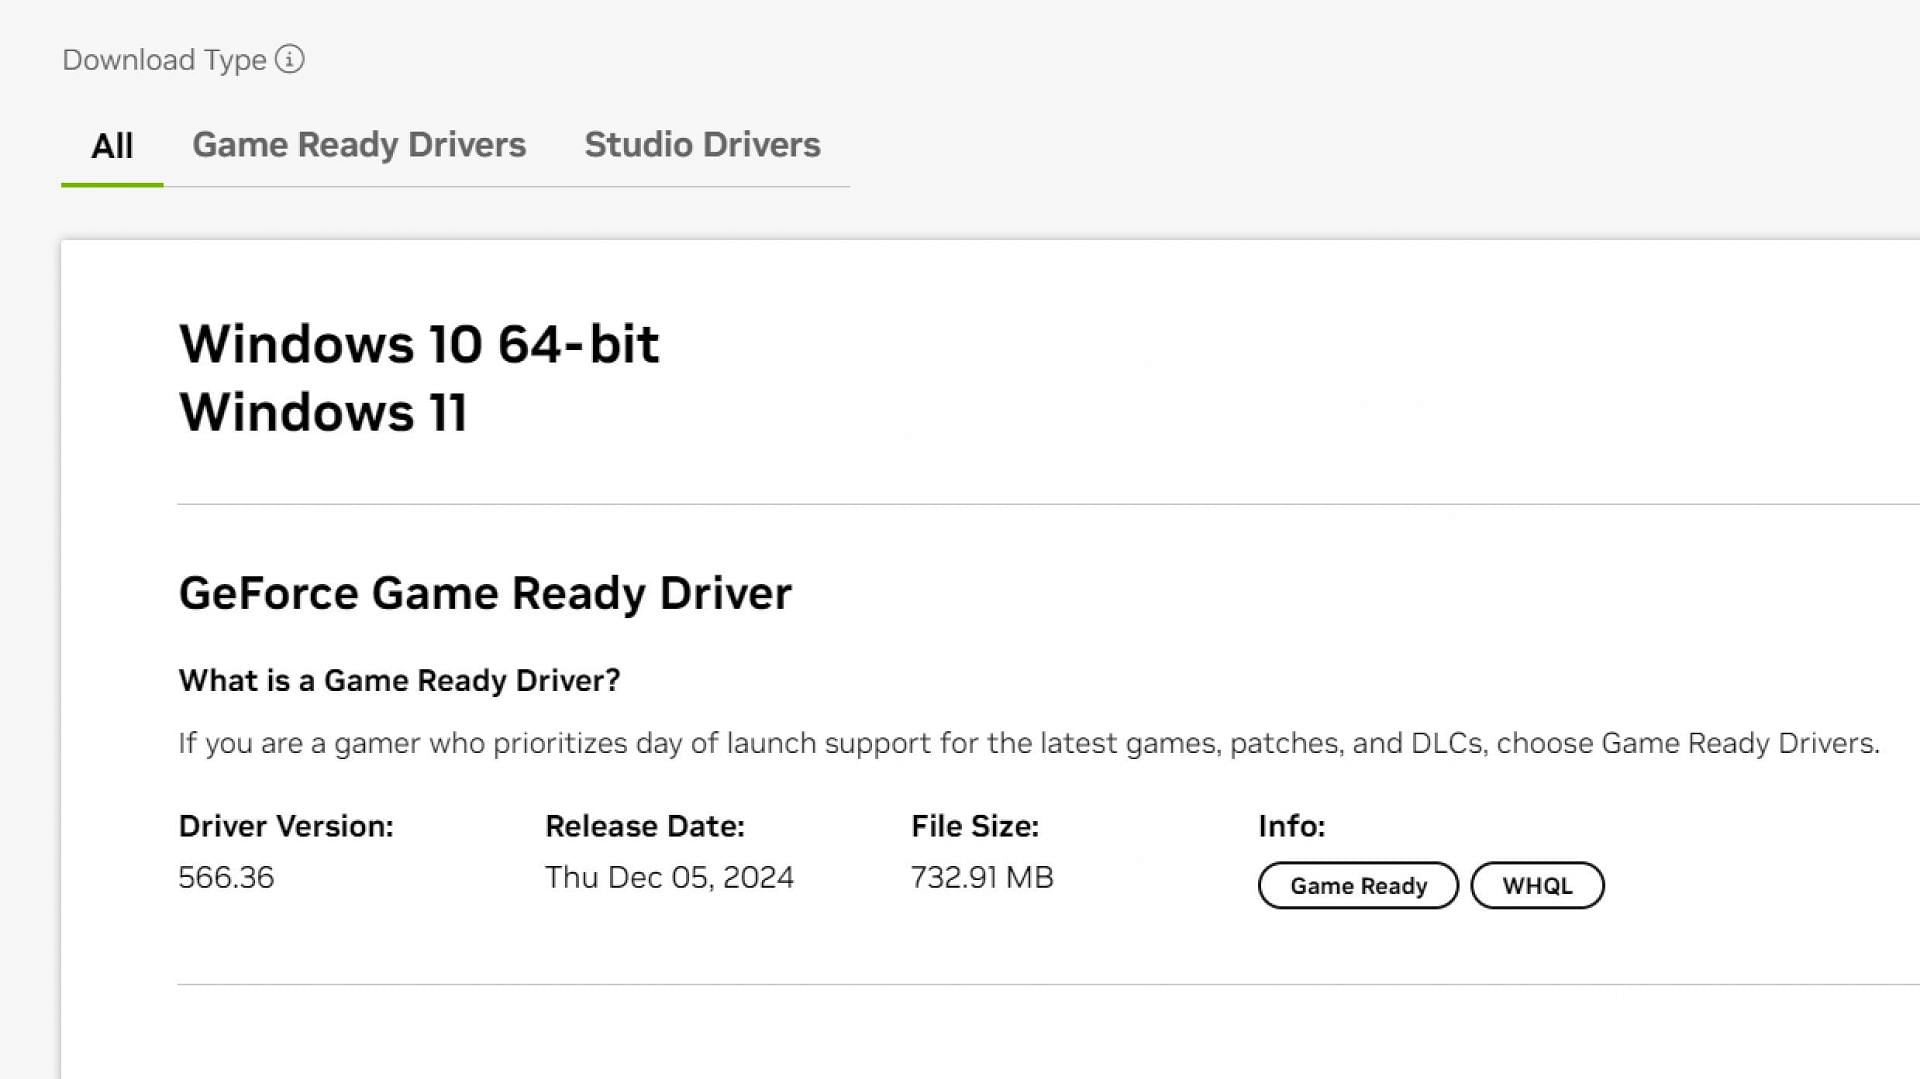Open the Download Type info icon
The height and width of the screenshot is (1079, 1920).
coord(289,59)
